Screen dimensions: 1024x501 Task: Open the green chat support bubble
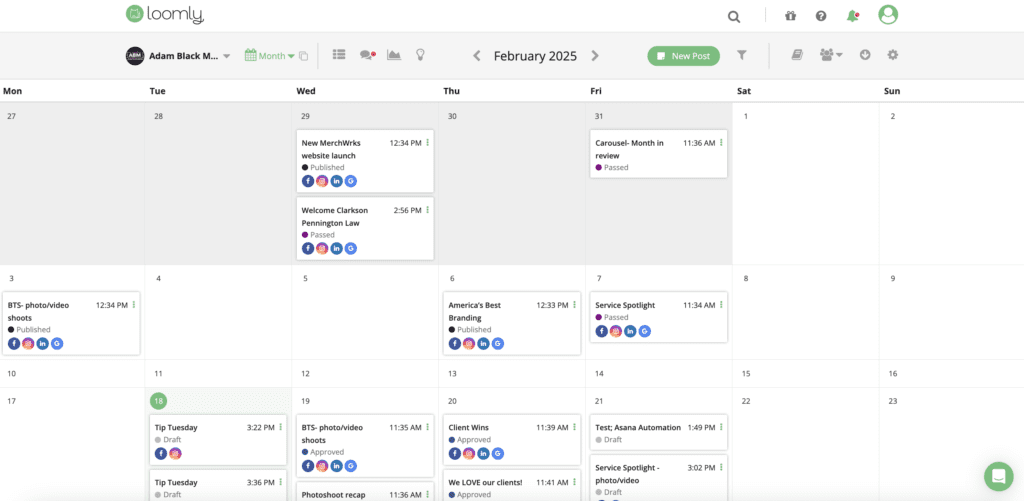coord(997,475)
